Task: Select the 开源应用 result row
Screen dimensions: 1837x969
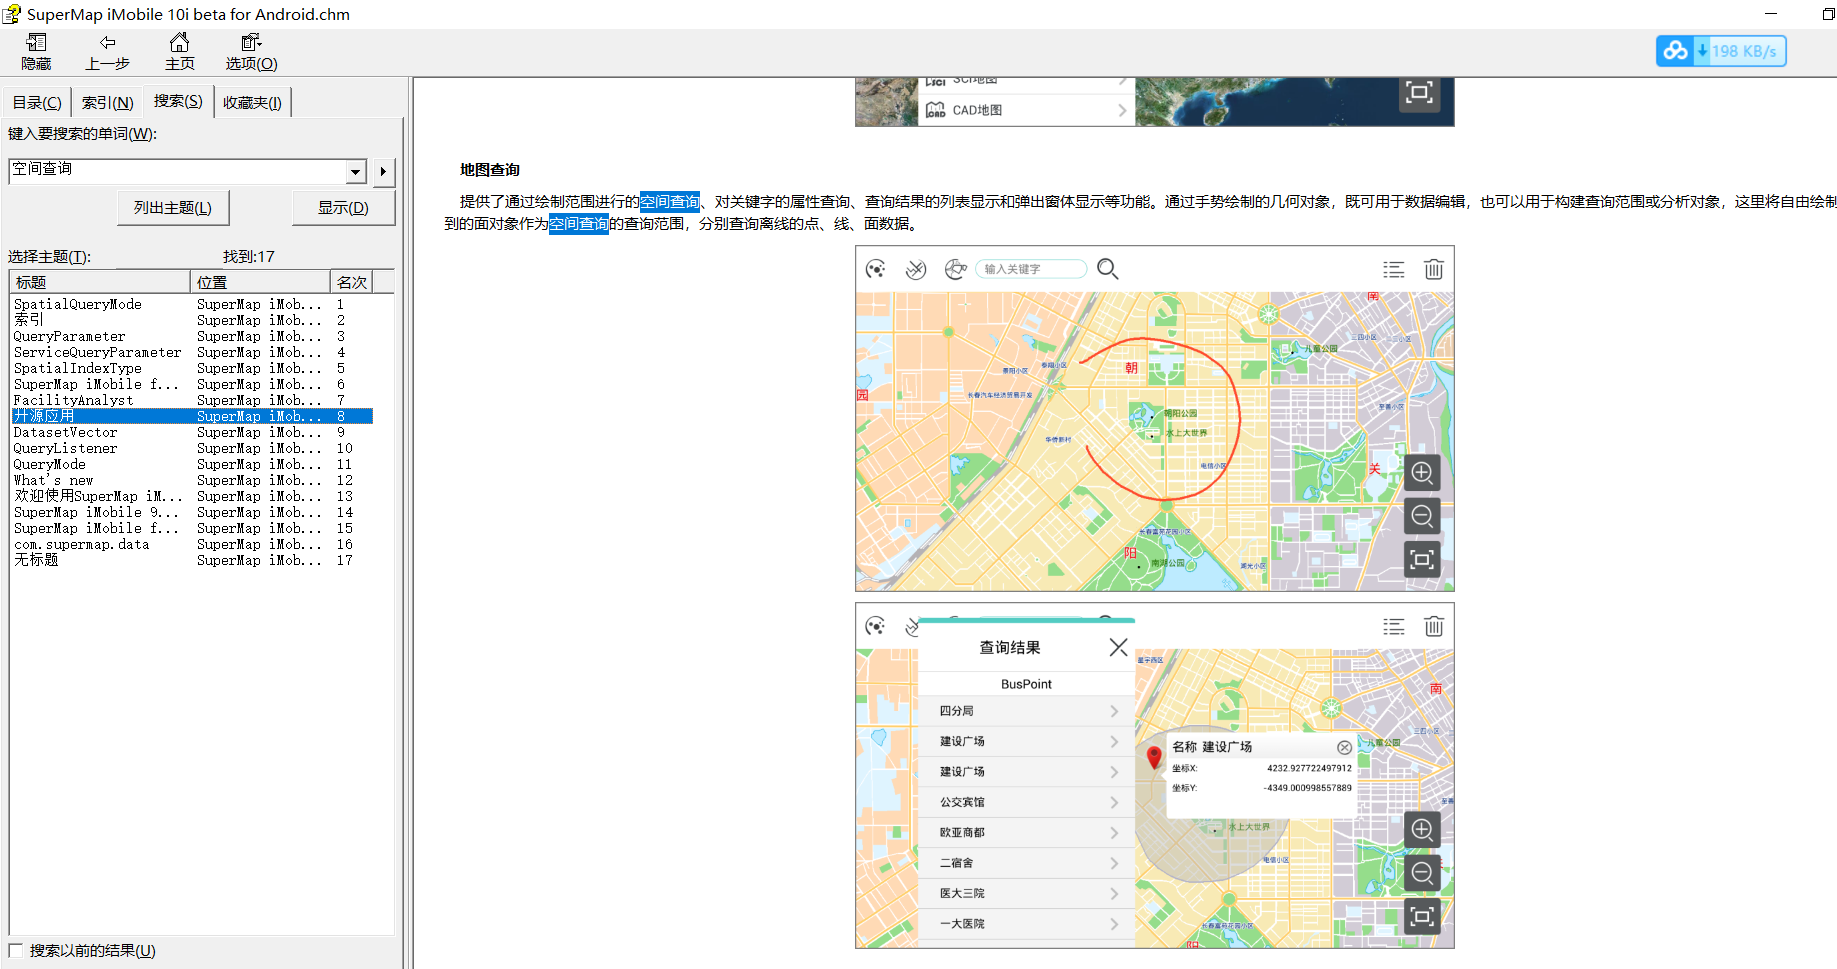Action: point(192,416)
